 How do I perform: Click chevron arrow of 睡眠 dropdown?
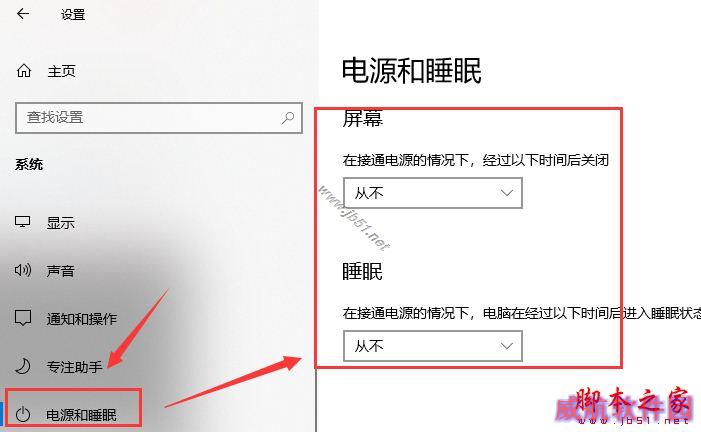[507, 346]
